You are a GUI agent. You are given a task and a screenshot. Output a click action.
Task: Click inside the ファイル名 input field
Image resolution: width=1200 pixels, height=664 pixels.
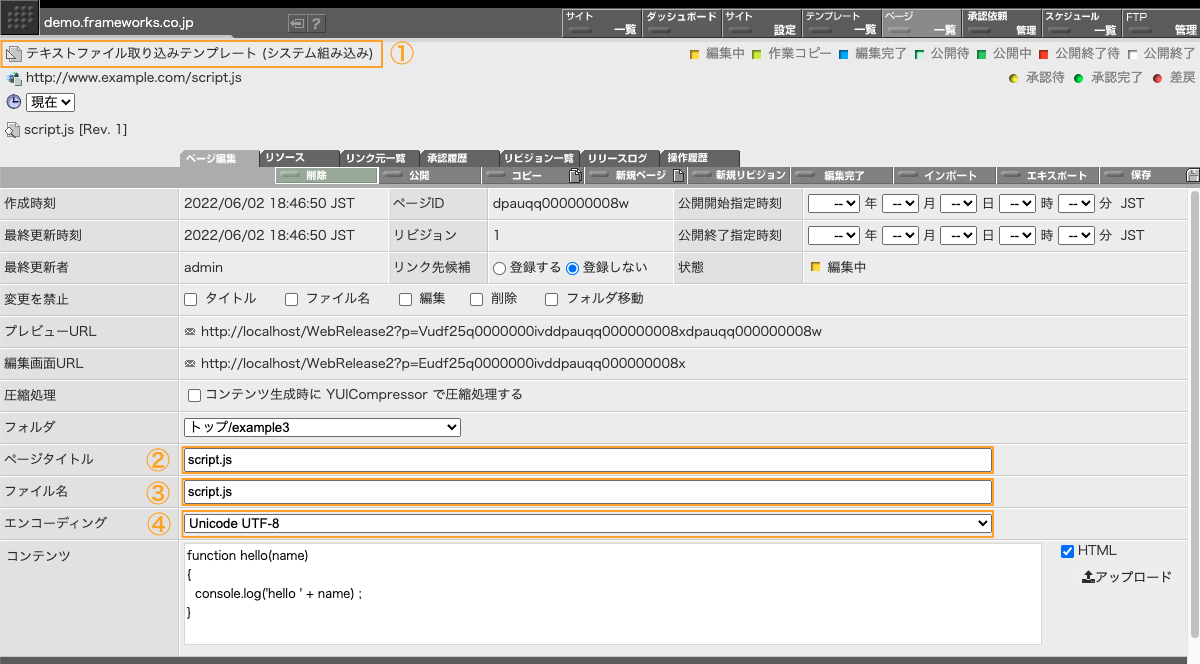(585, 491)
